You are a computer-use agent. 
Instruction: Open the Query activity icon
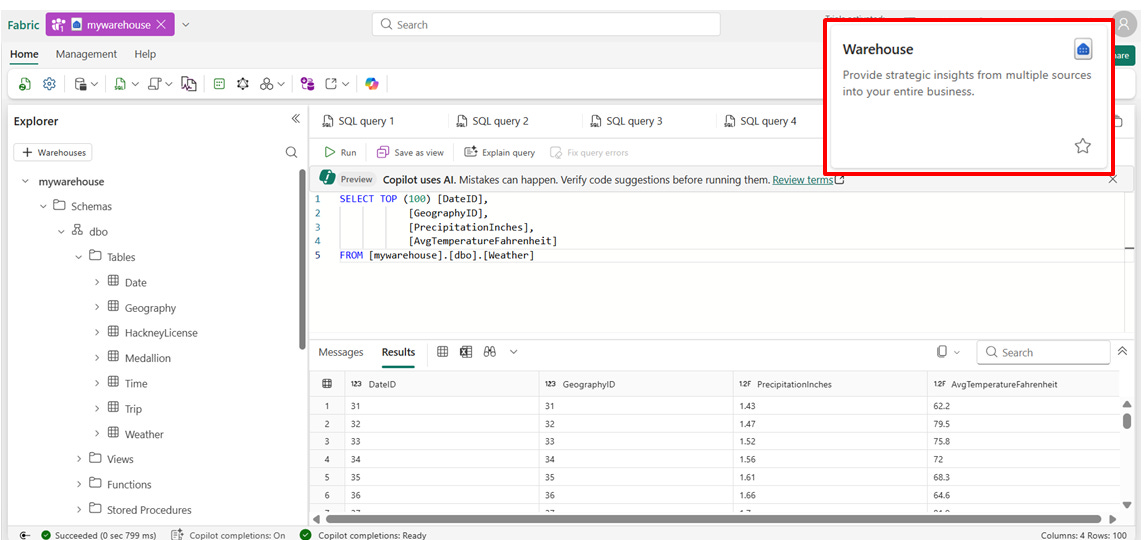(189, 84)
